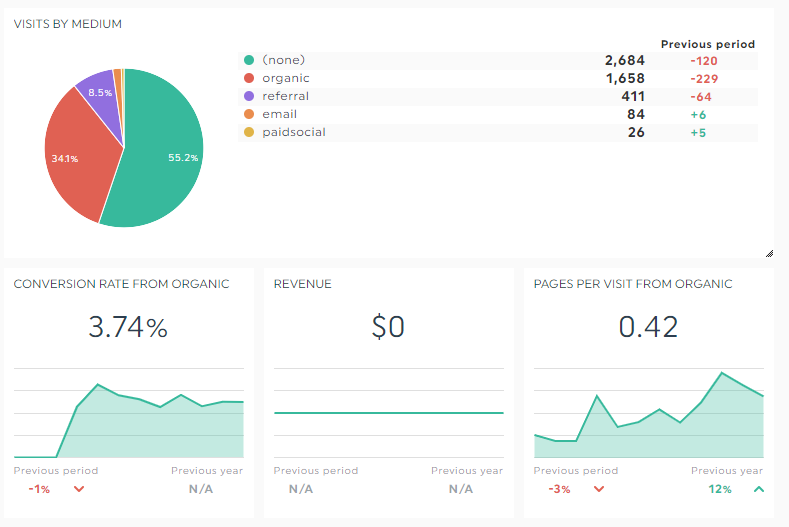Click the $0 revenue value
Viewport: 789px width, 527px height.
click(x=388, y=327)
